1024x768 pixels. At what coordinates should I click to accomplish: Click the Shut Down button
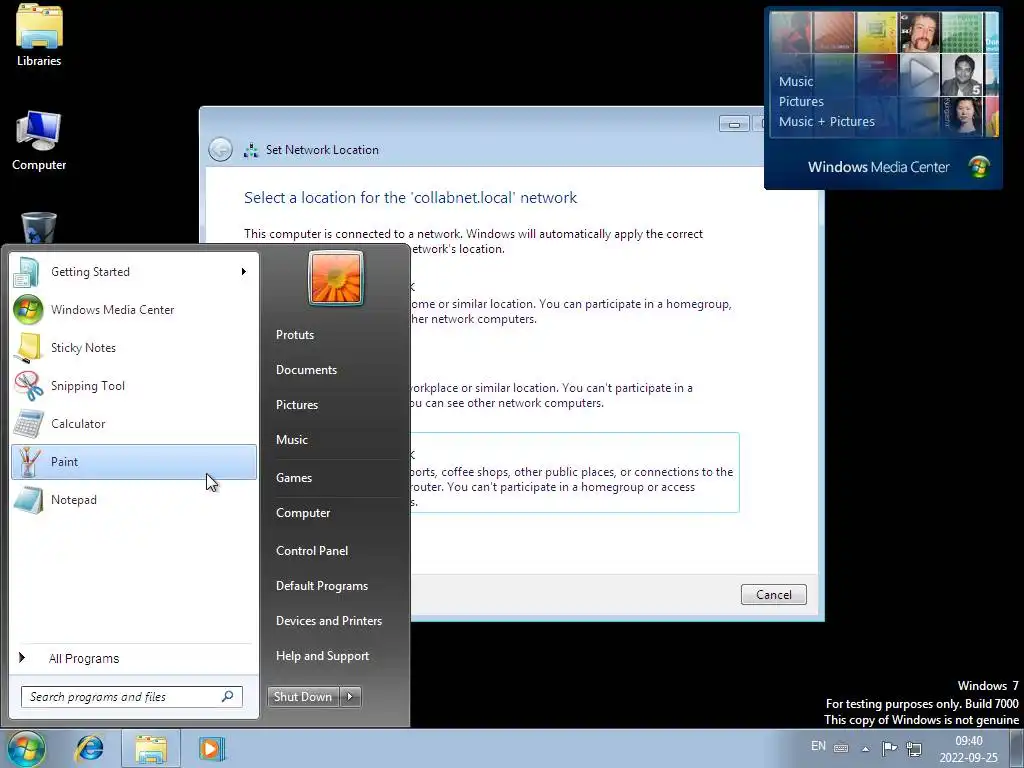[x=304, y=697]
